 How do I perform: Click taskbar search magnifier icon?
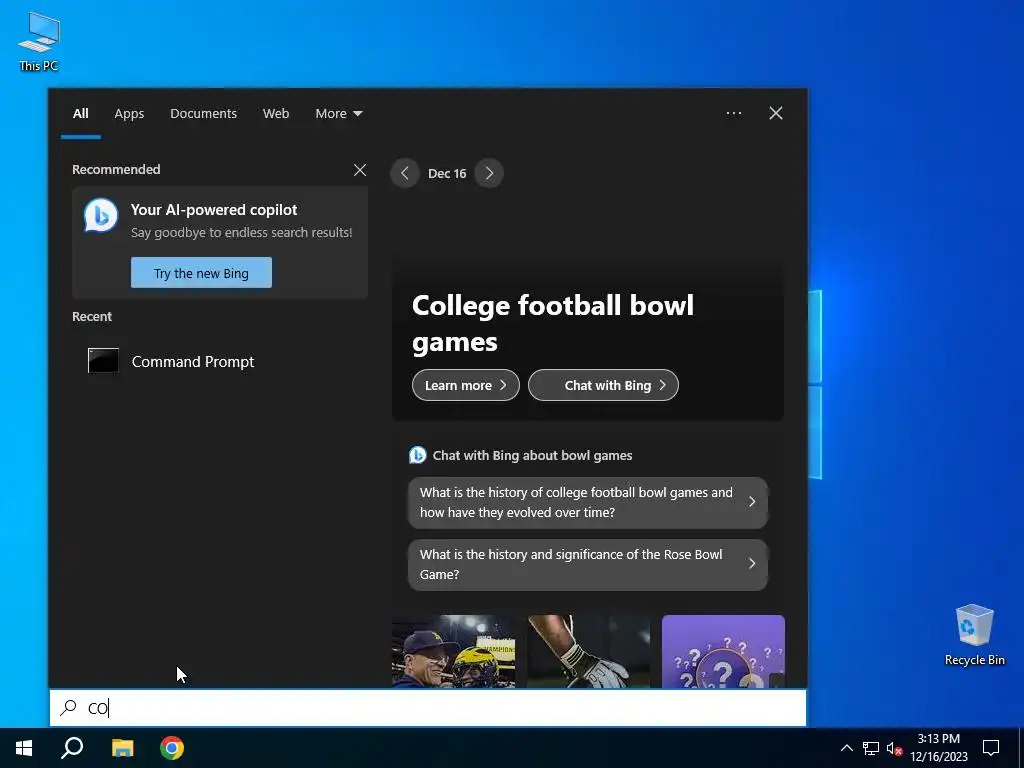click(x=72, y=748)
